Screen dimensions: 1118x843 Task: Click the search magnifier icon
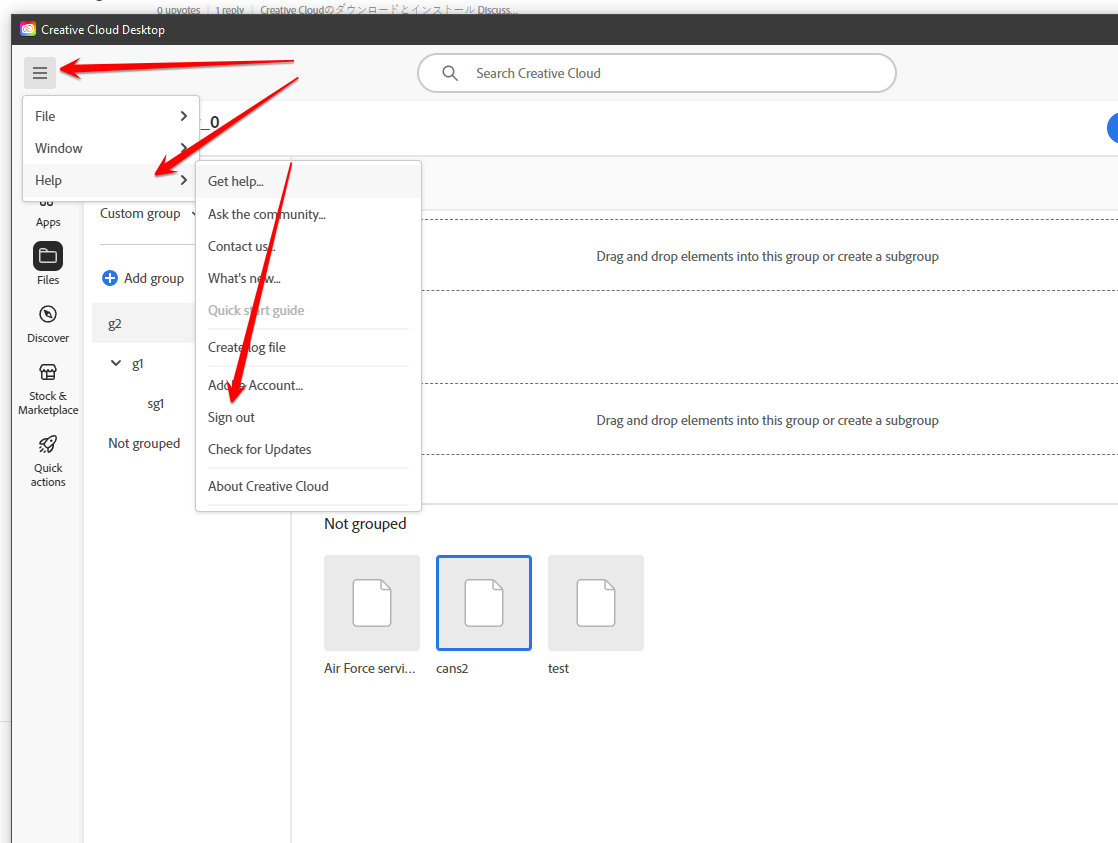tap(449, 73)
